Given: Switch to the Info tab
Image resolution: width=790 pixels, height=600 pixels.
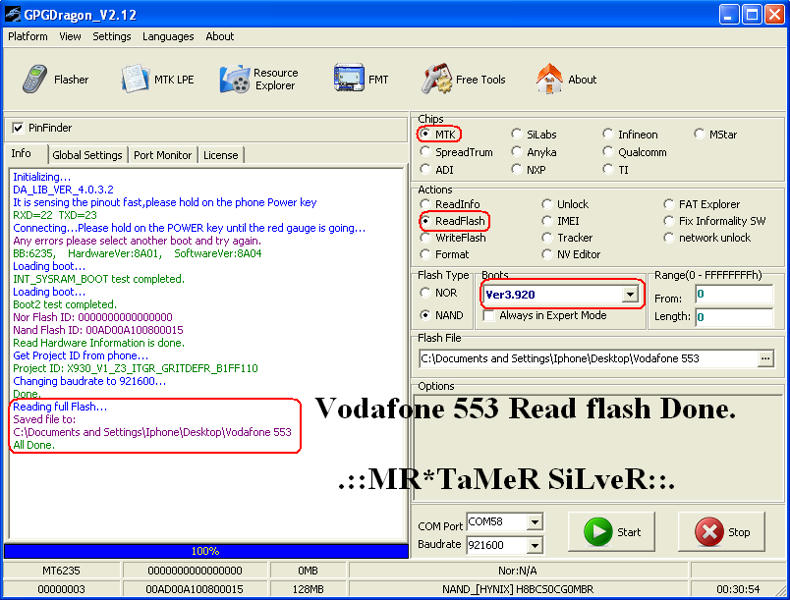Looking at the screenshot, I should click(x=22, y=153).
